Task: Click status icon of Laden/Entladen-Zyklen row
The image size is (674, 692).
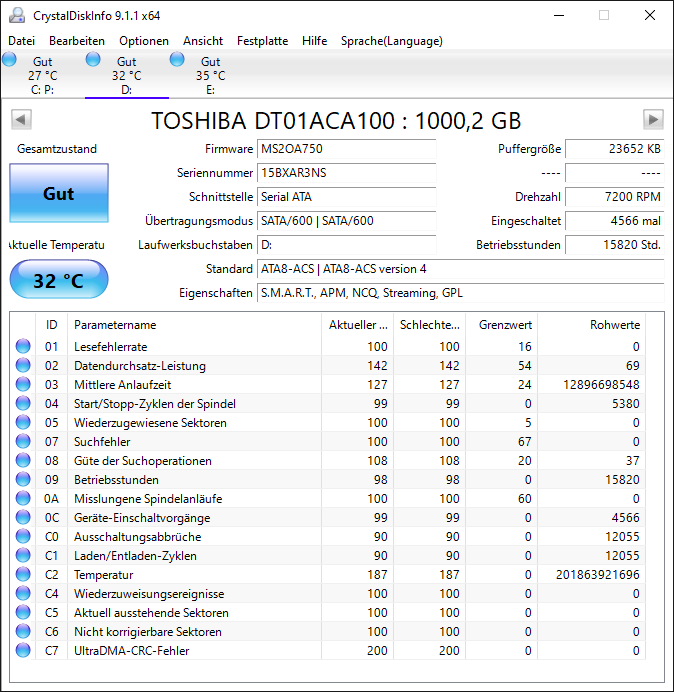Action: [x=23, y=555]
